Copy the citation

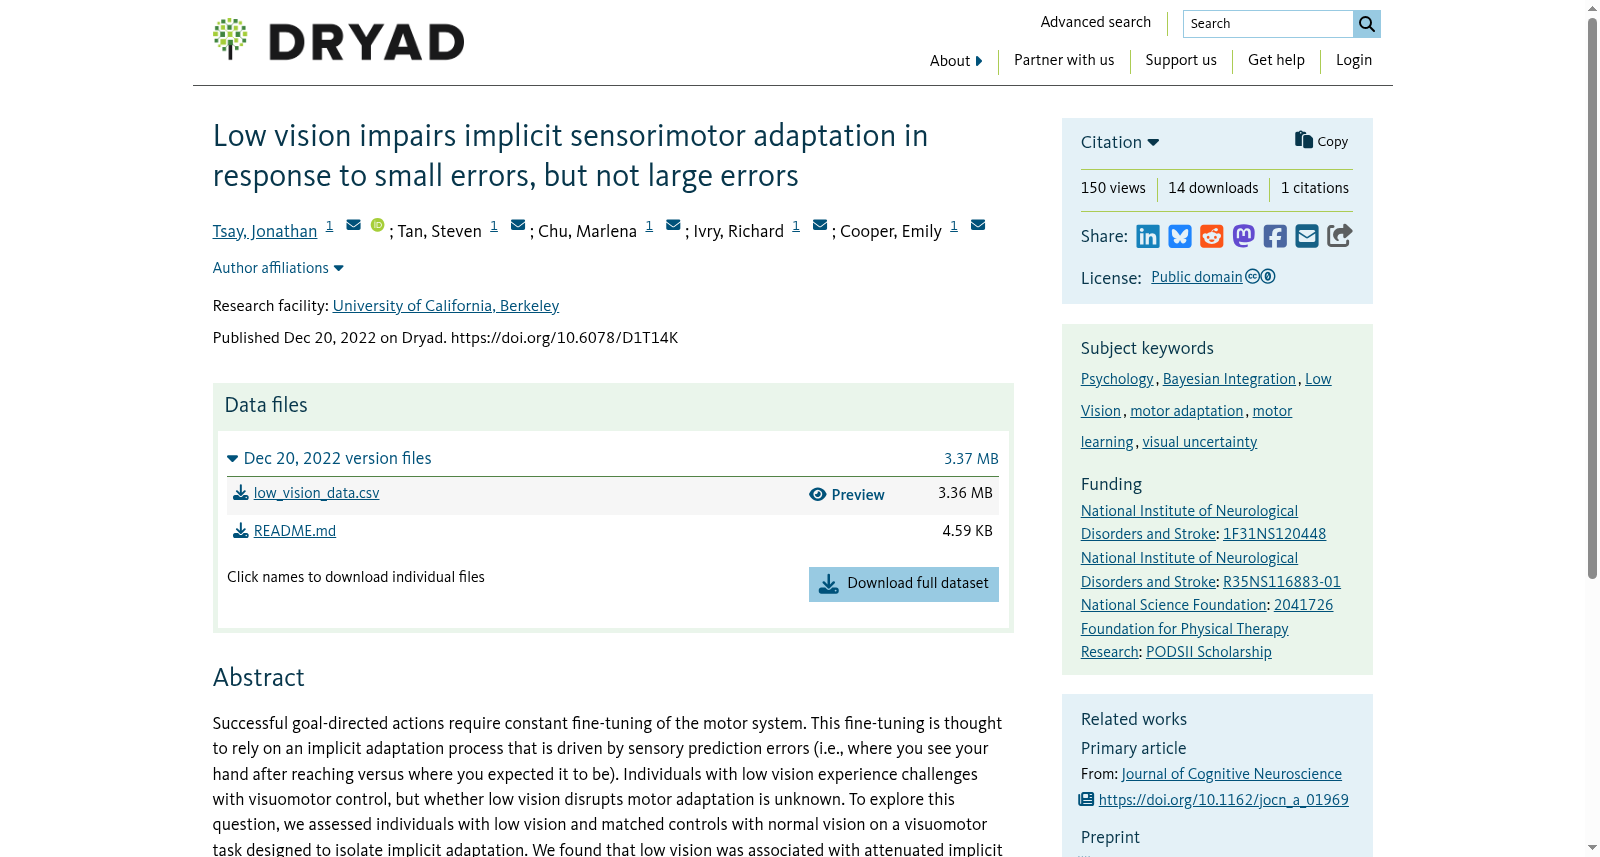pos(1322,141)
